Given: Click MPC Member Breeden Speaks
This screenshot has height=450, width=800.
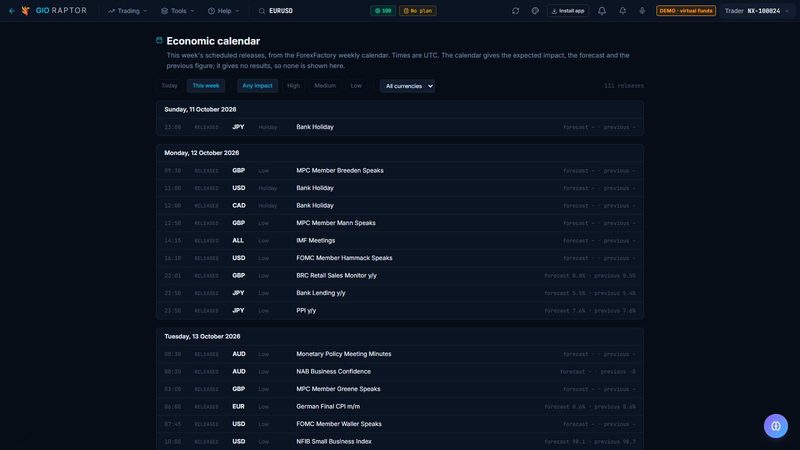Looking at the screenshot, I should 400,170.
